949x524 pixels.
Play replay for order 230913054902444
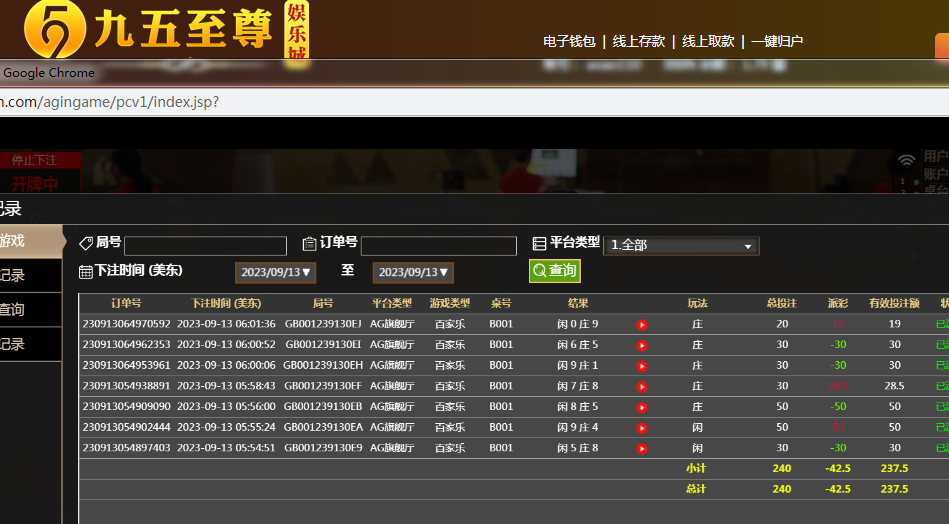point(642,428)
